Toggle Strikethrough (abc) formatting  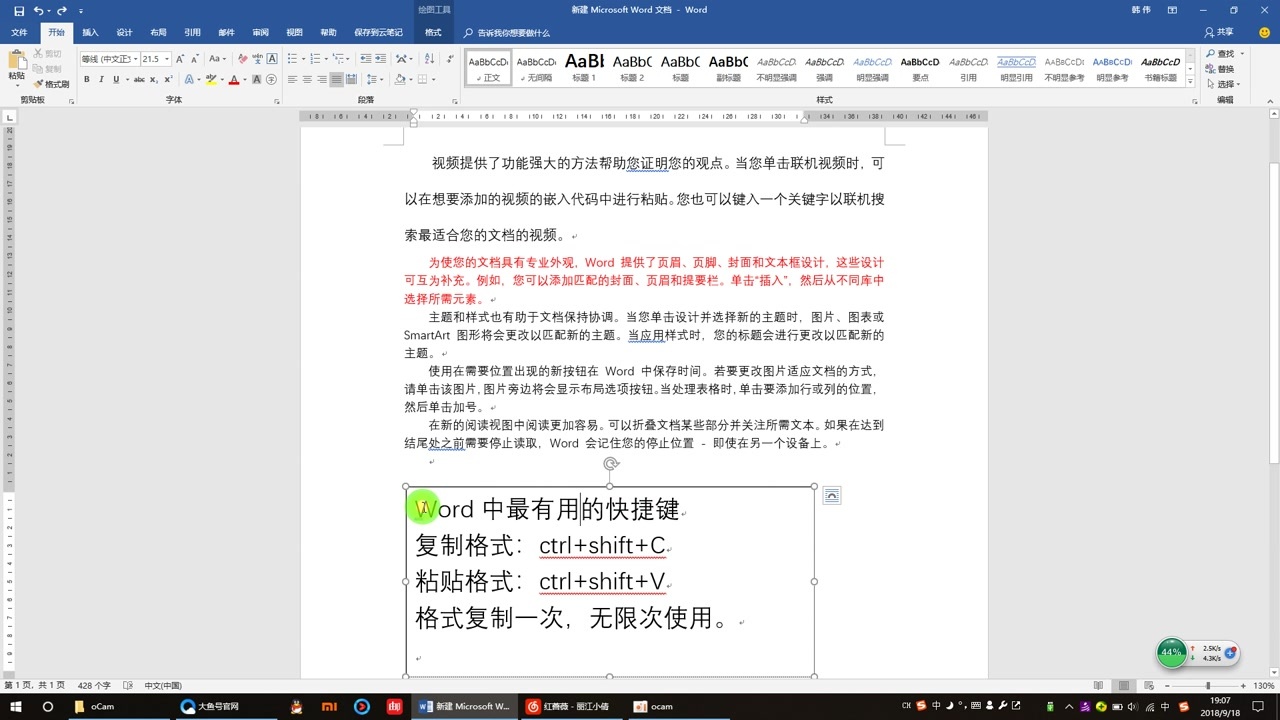click(139, 79)
